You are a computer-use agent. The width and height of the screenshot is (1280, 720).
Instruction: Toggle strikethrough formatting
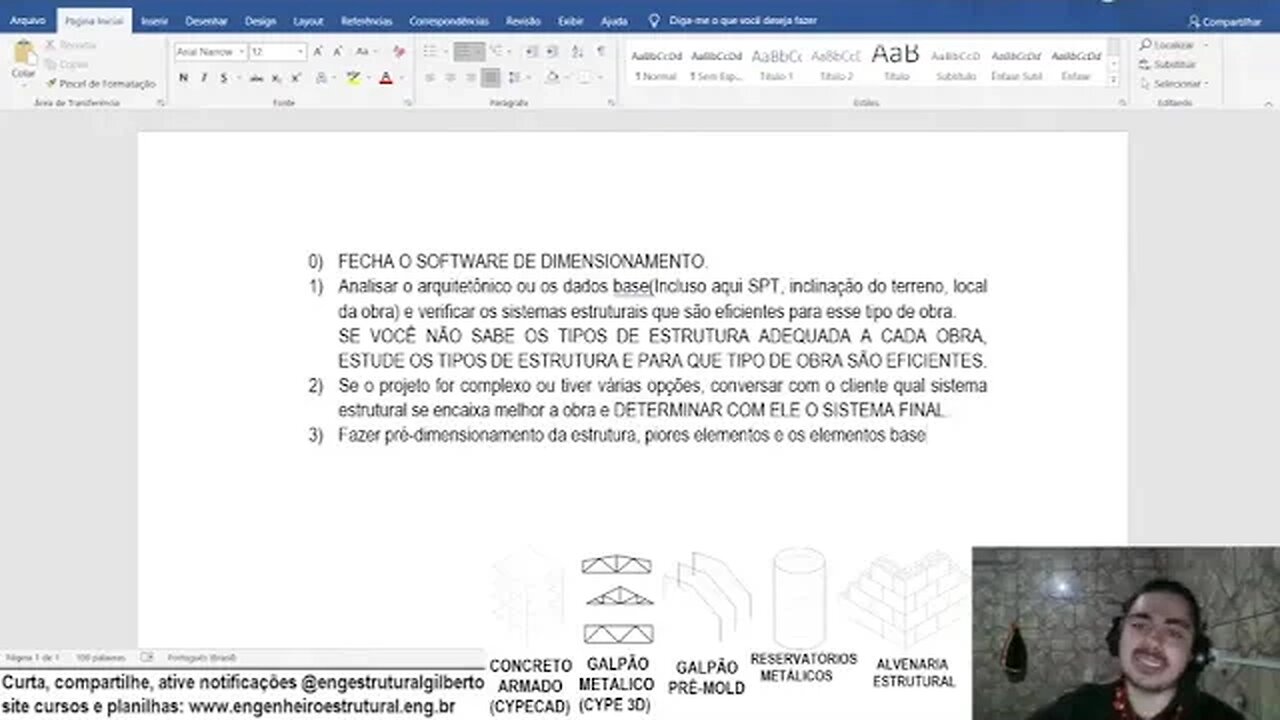257,78
